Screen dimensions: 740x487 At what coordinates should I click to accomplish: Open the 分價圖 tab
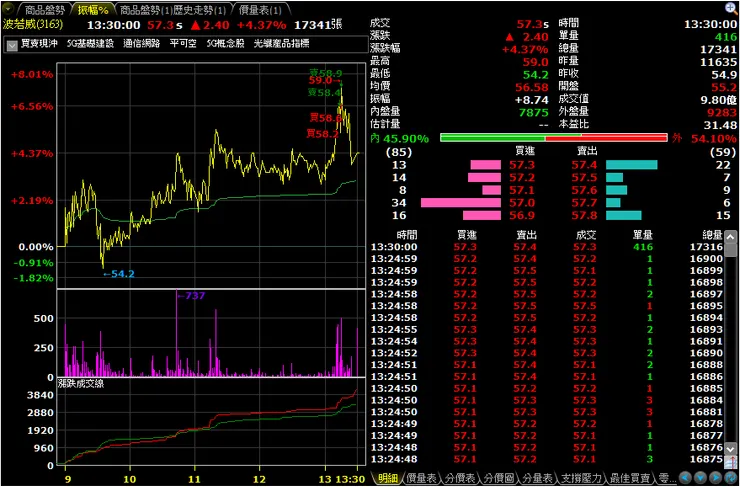[x=499, y=478]
